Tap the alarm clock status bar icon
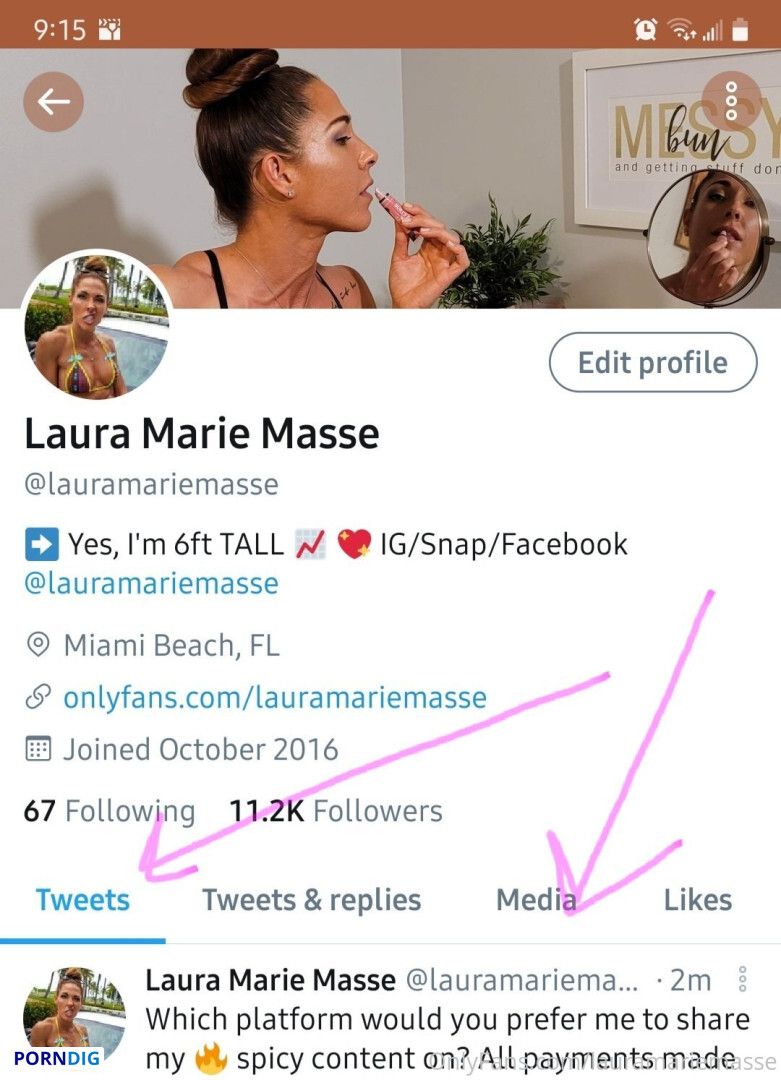781x1080 pixels. pos(645,29)
